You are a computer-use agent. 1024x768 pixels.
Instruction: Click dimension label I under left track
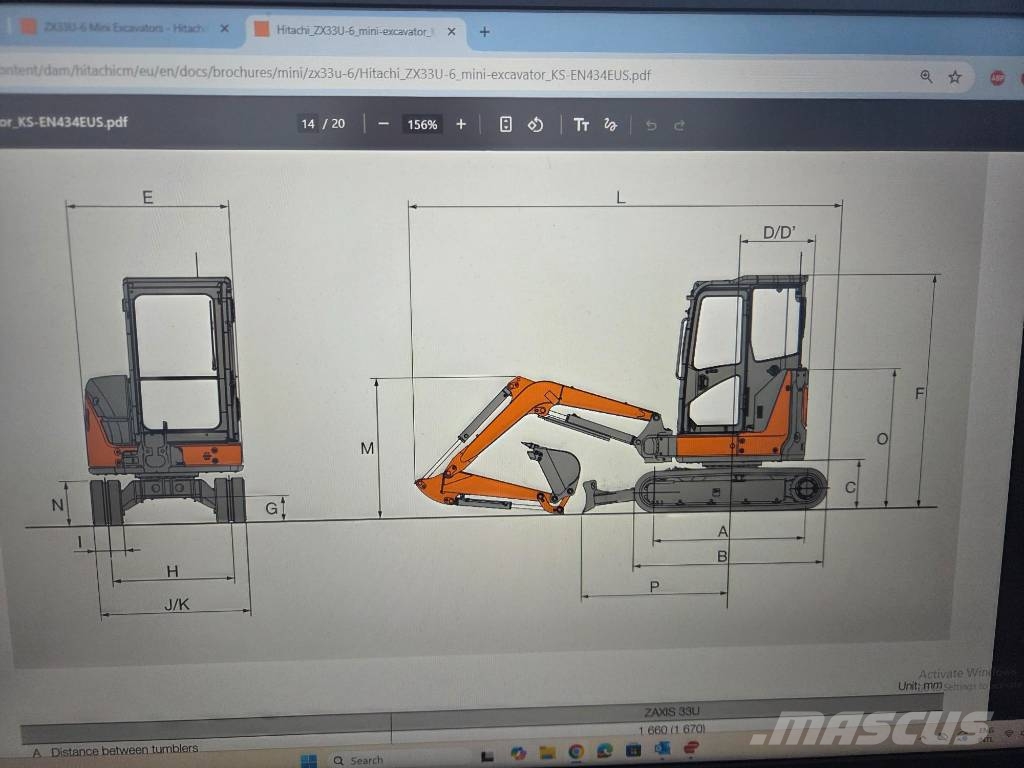point(80,541)
